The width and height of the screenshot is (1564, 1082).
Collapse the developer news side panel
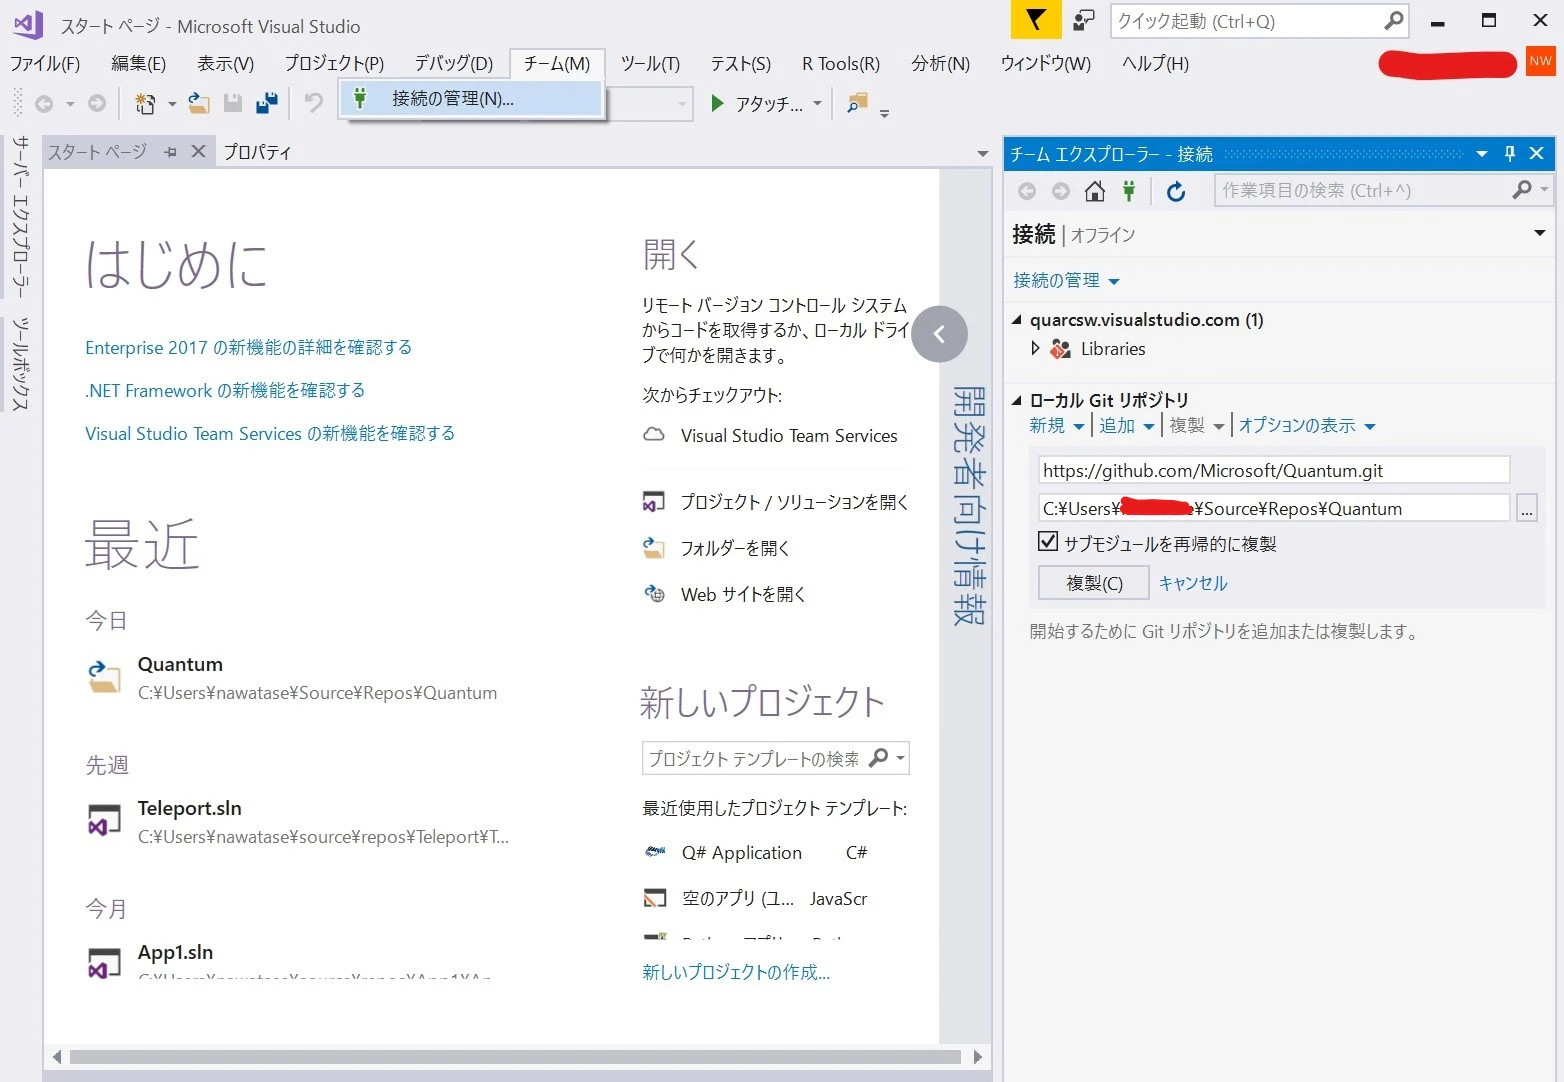(939, 334)
